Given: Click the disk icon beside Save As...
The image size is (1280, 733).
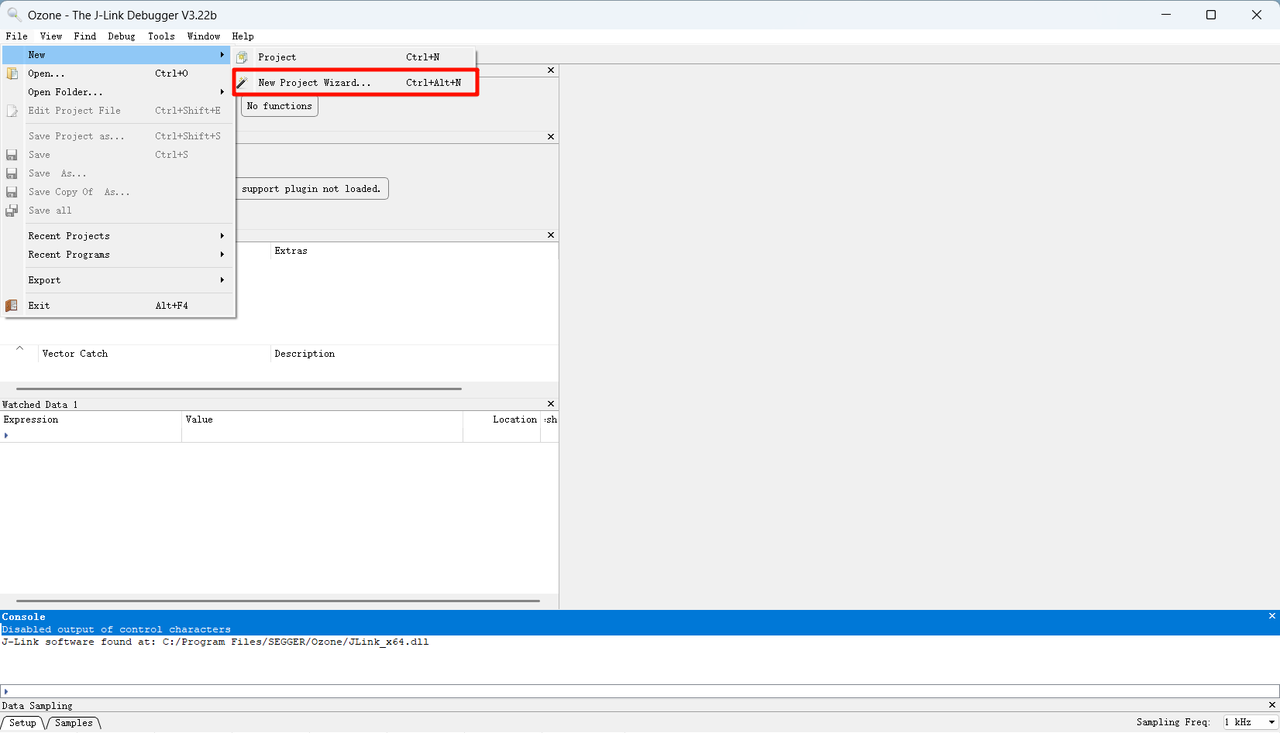Looking at the screenshot, I should pos(12,173).
